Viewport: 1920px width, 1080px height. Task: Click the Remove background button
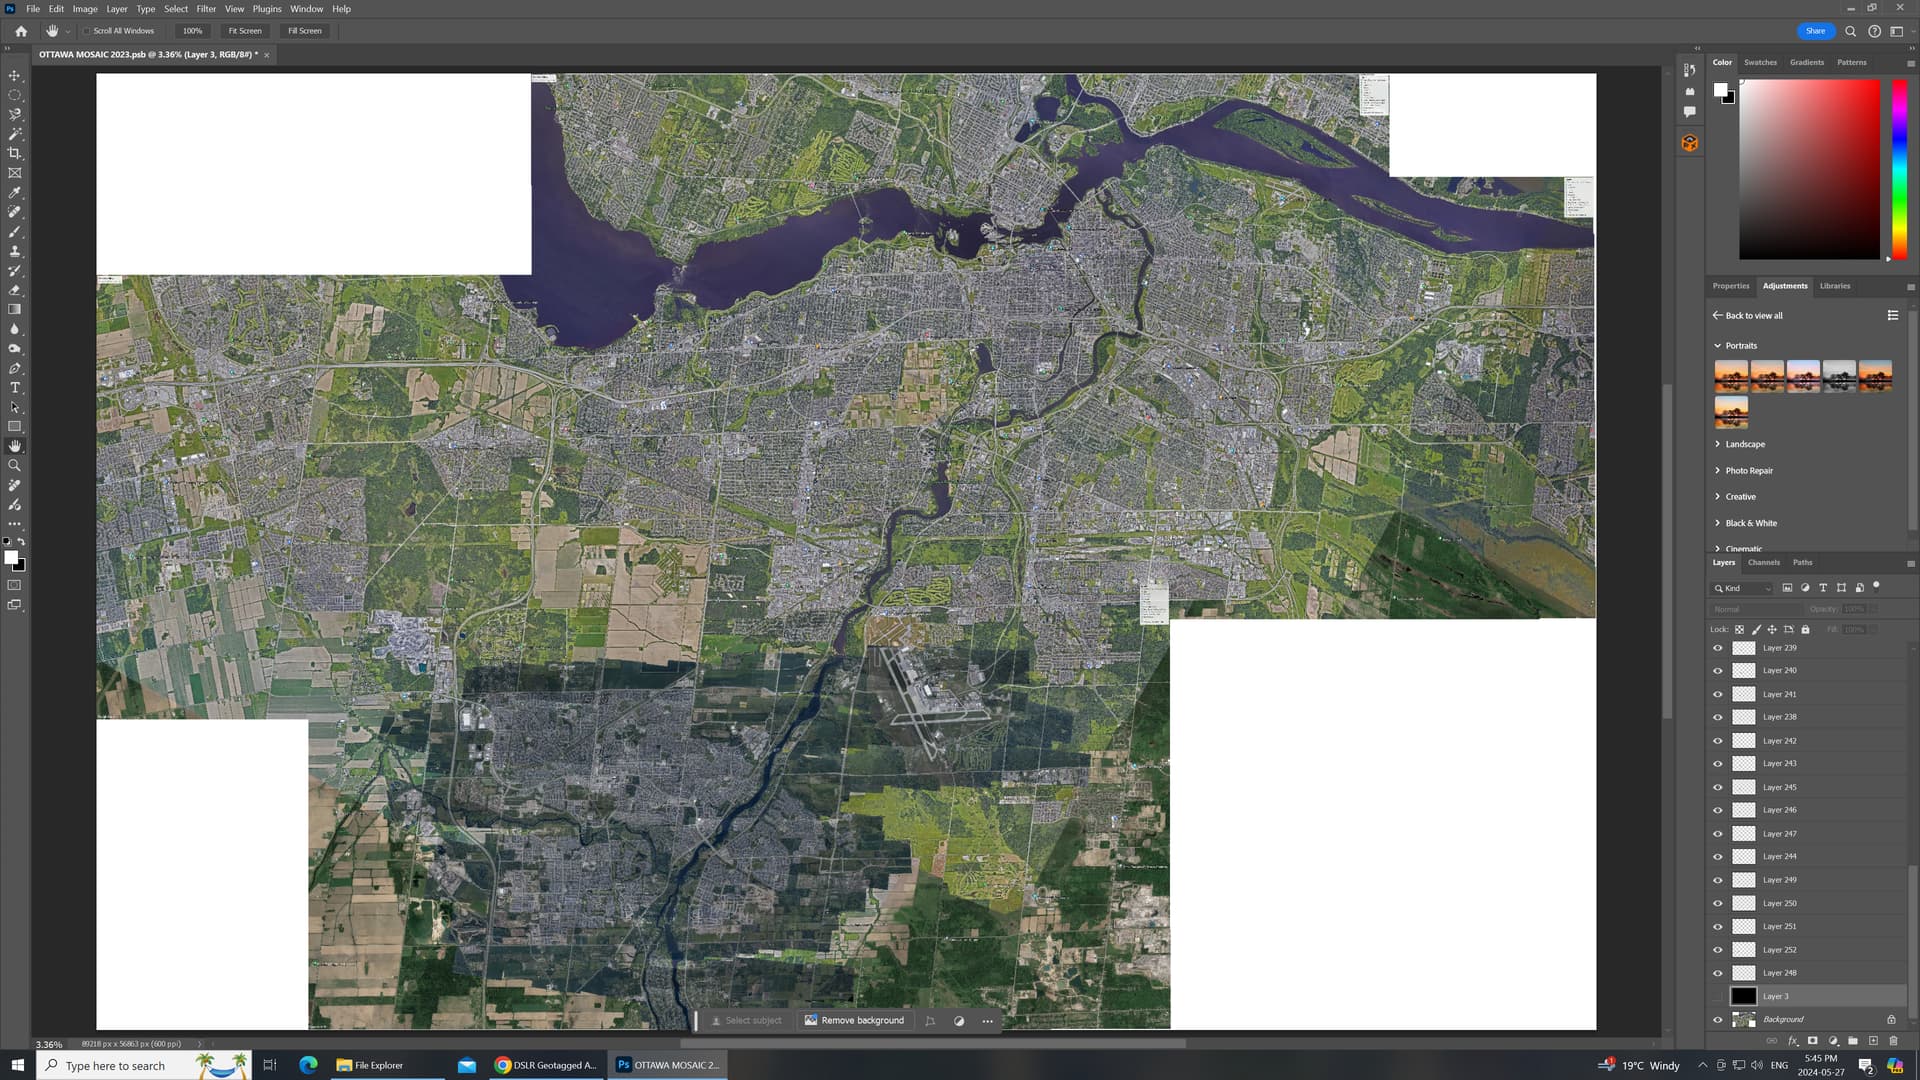click(x=855, y=1020)
